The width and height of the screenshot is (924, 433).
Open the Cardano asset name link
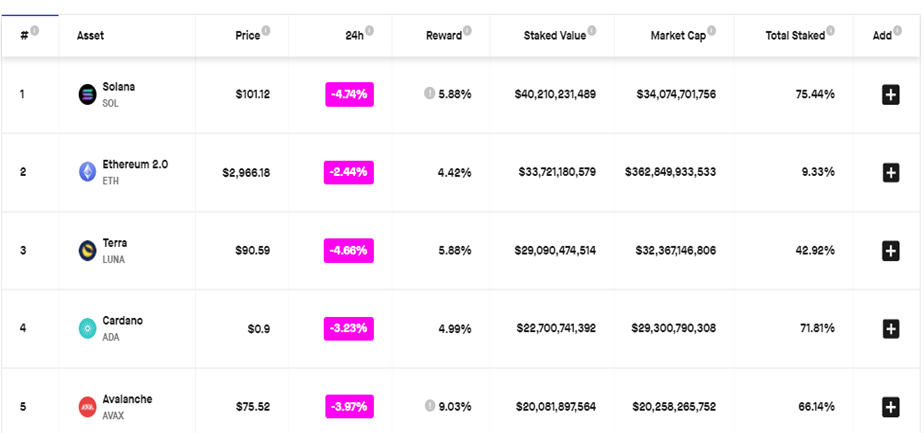pos(122,321)
